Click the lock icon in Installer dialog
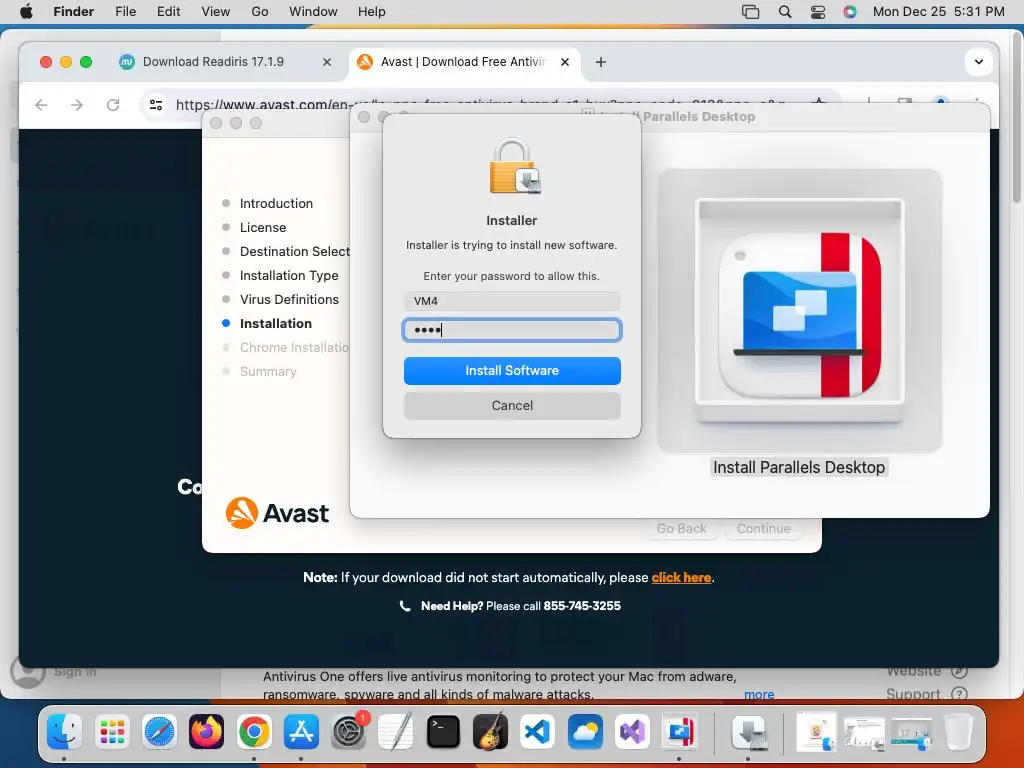1024x768 pixels. 515,166
